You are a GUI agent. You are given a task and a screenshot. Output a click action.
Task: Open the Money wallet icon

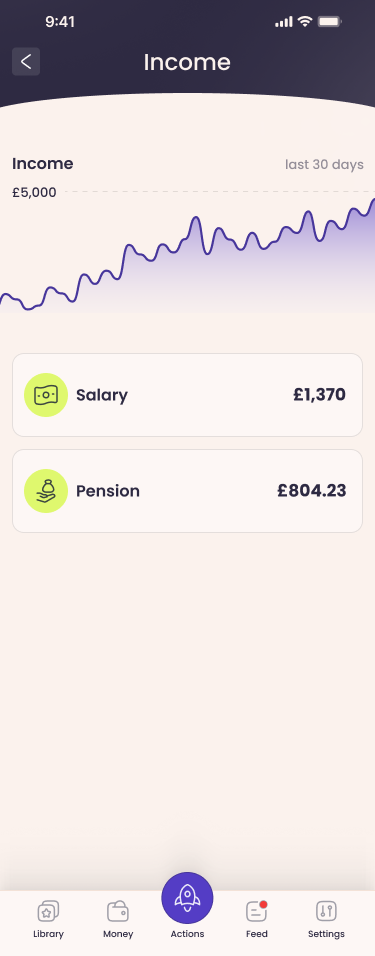118,911
